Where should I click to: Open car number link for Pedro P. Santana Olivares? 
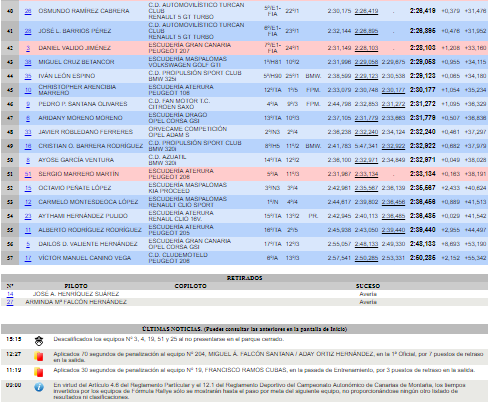(x=28, y=104)
